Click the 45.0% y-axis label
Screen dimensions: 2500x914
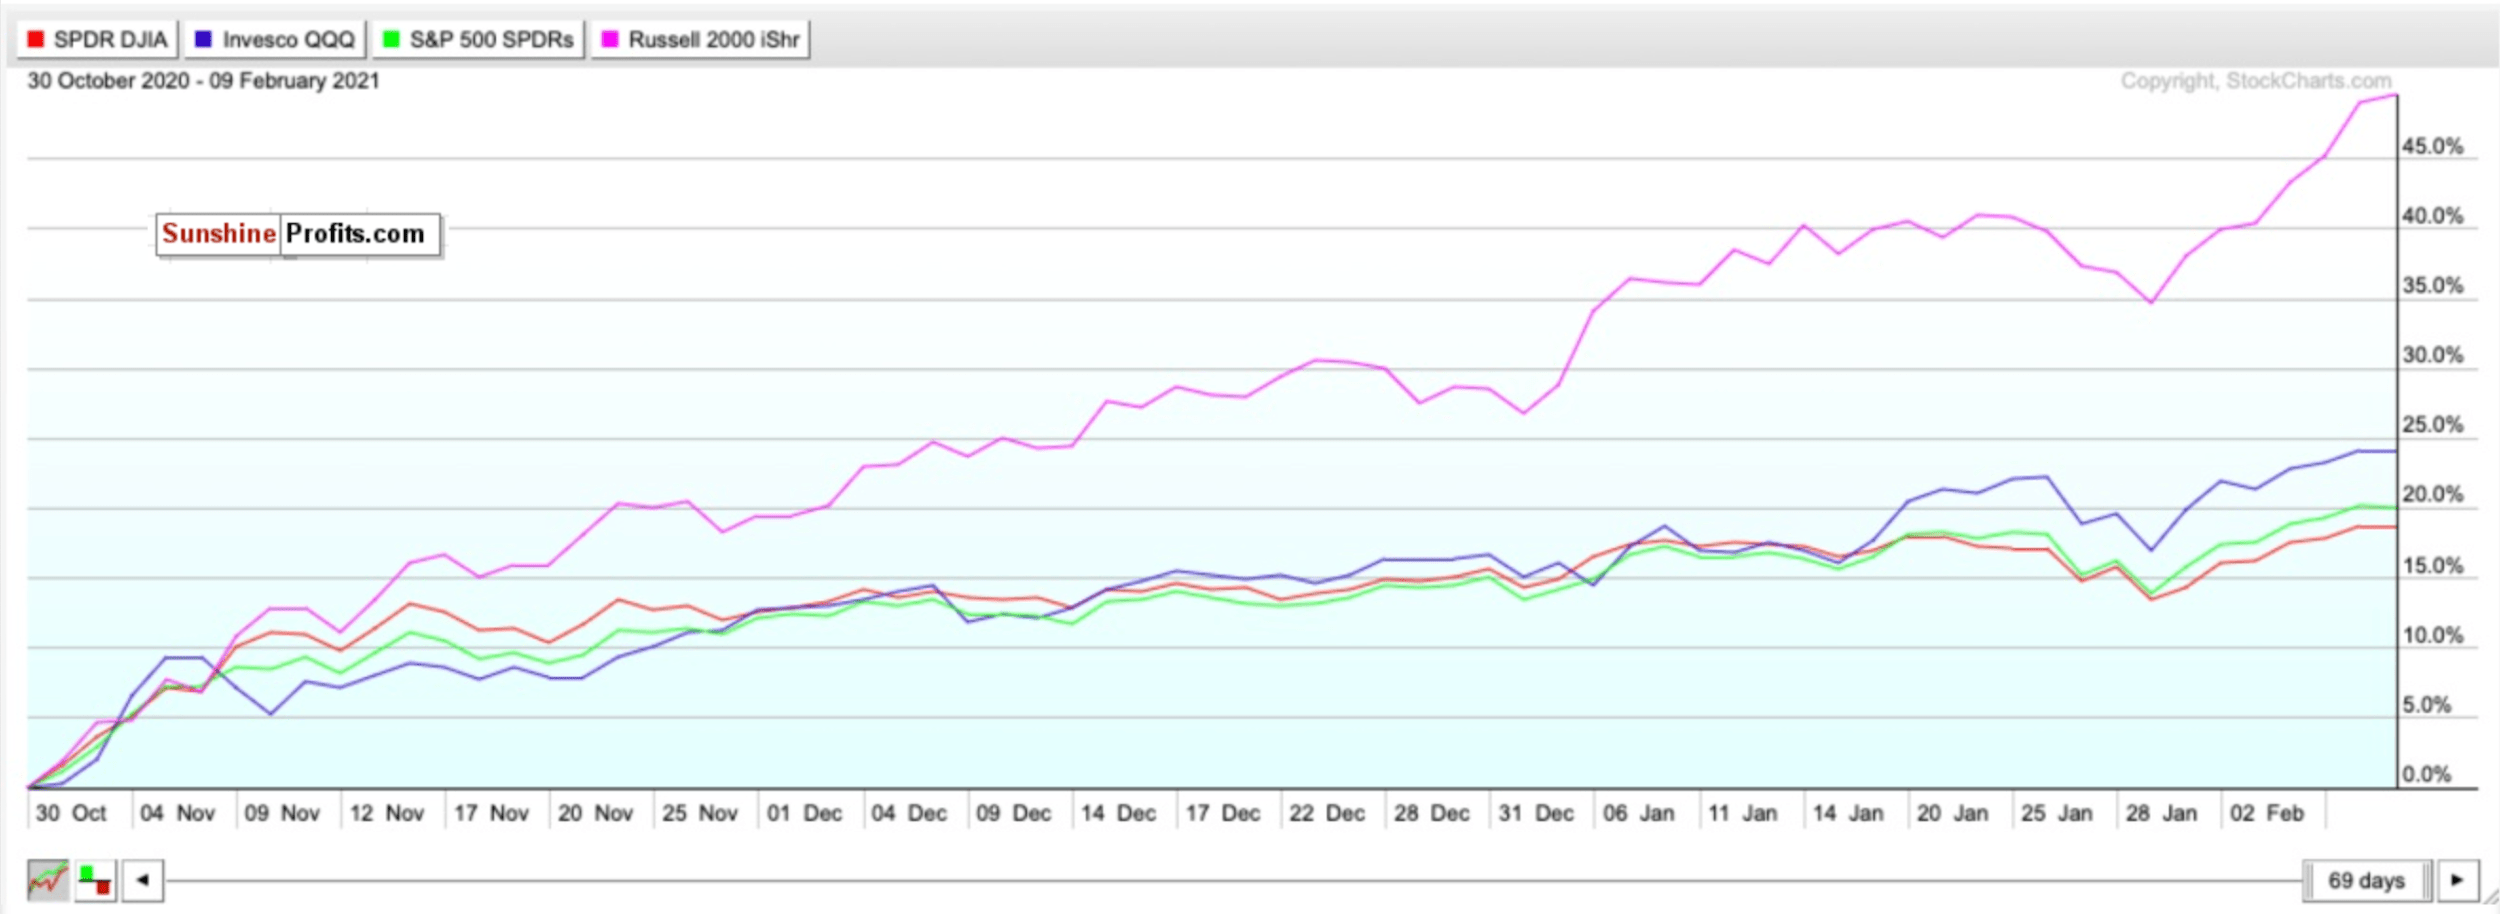[2432, 146]
